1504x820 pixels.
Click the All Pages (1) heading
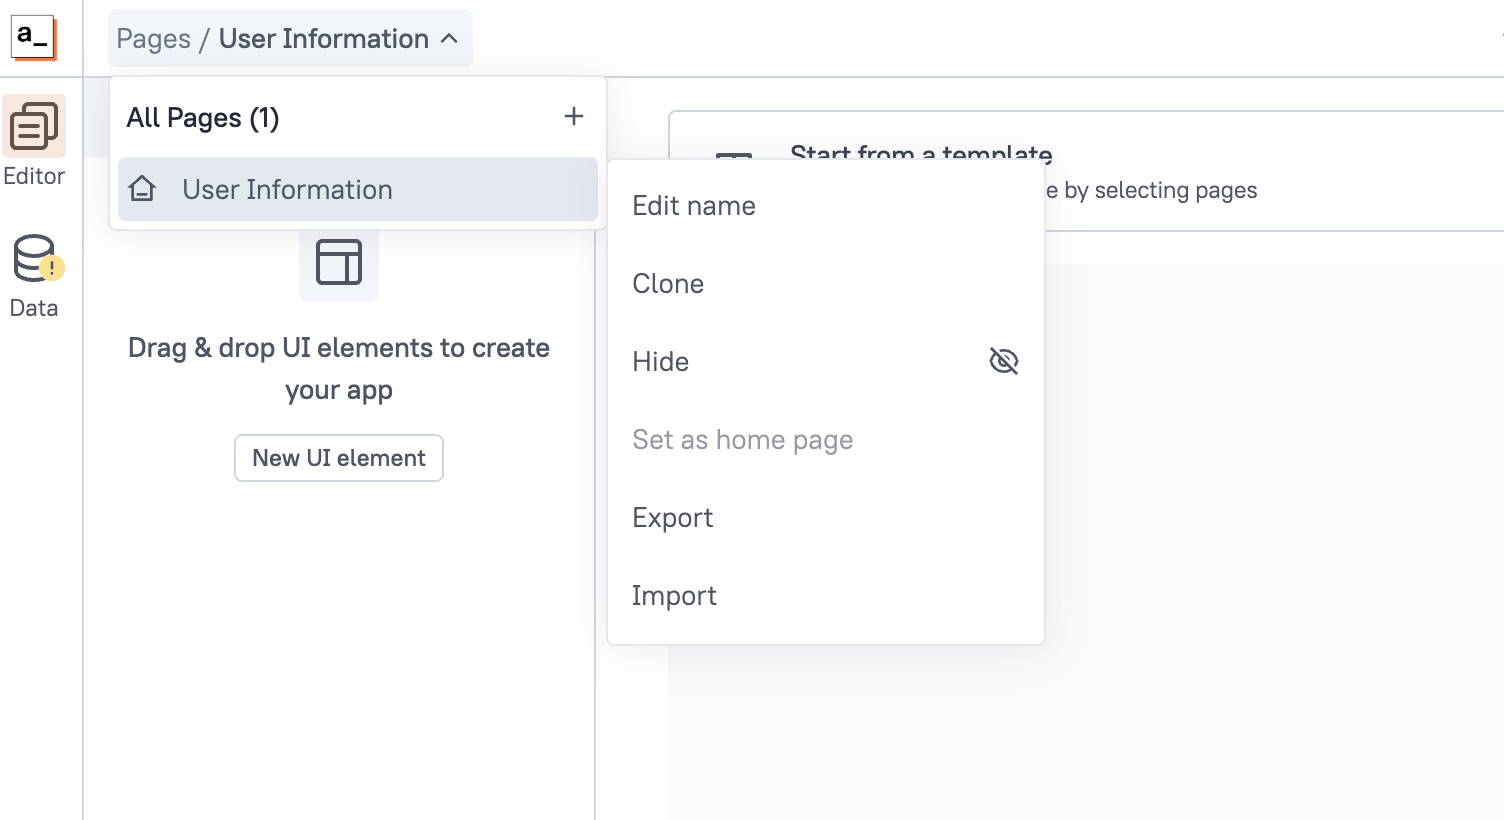coord(203,118)
